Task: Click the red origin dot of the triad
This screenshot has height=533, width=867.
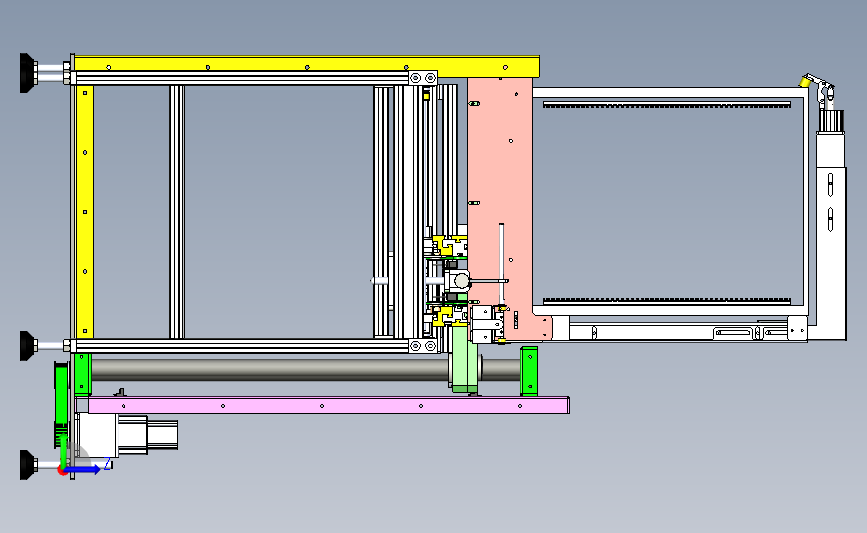Action: tap(62, 471)
